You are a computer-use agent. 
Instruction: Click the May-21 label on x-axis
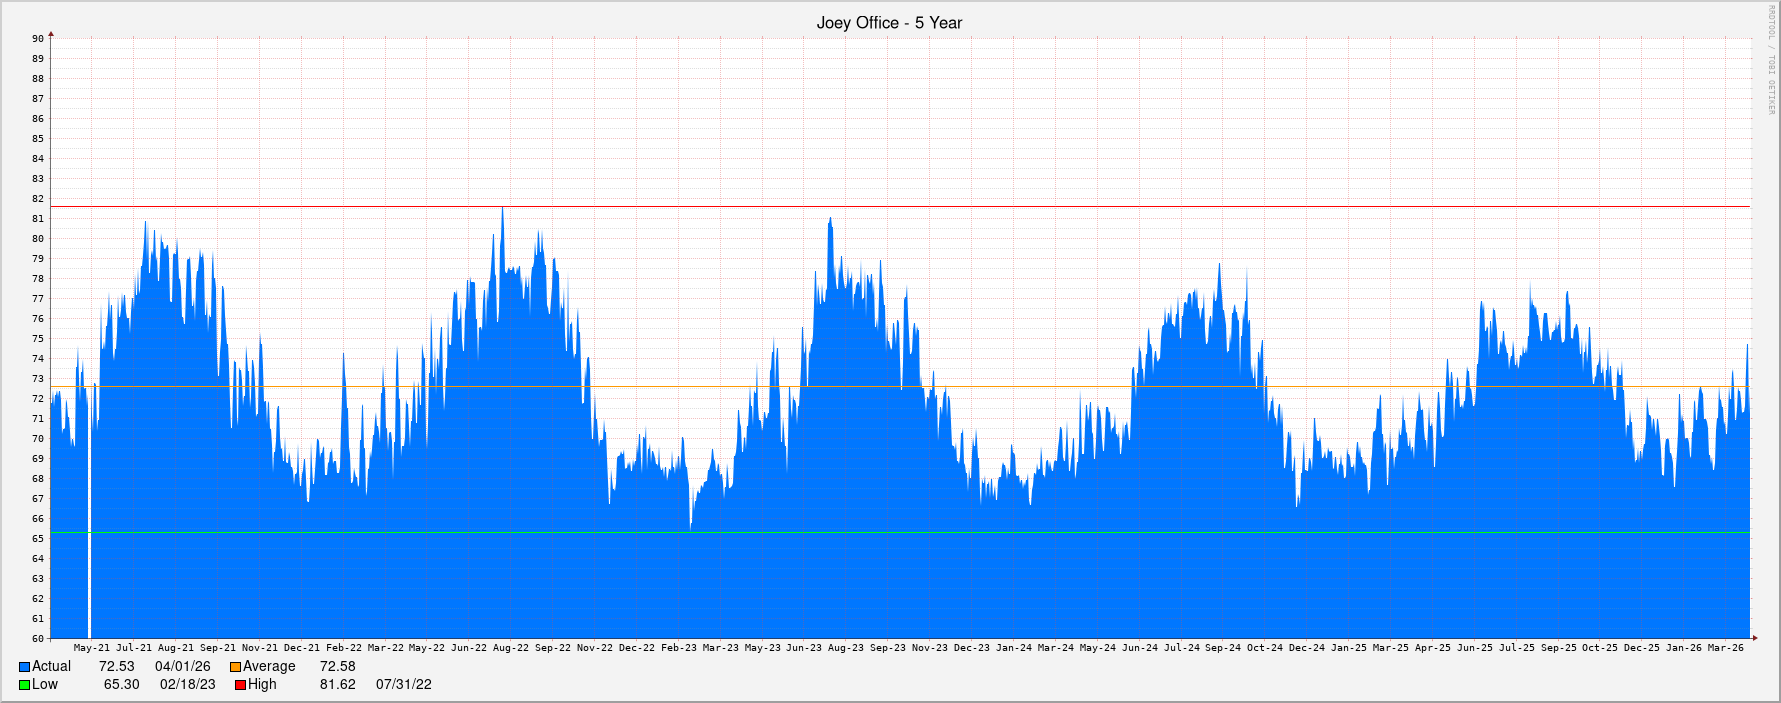[x=92, y=648]
